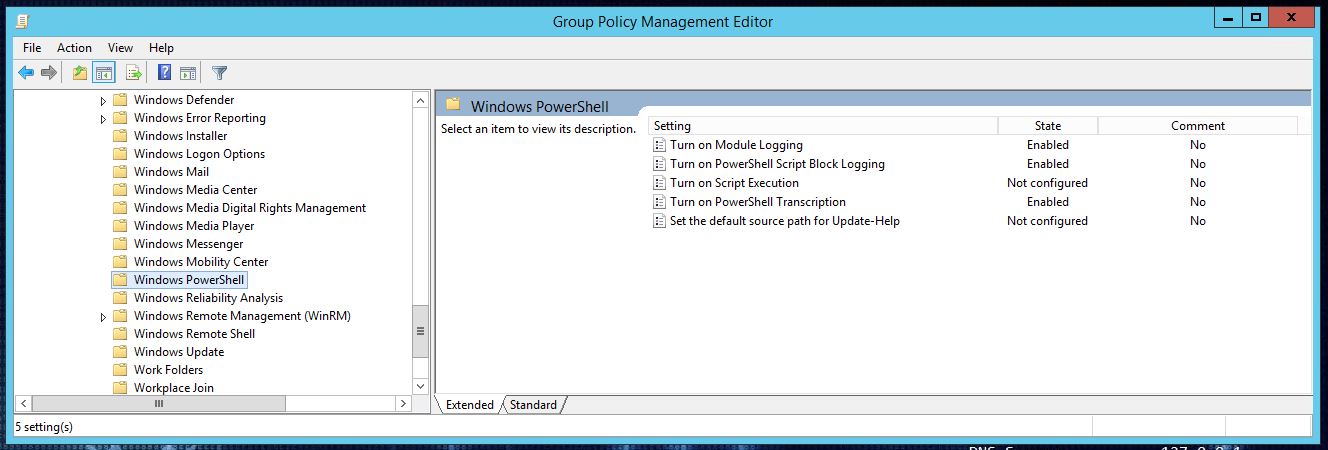Click the Back arrow toolbar icon
This screenshot has width=1328, height=450.
[x=26, y=72]
